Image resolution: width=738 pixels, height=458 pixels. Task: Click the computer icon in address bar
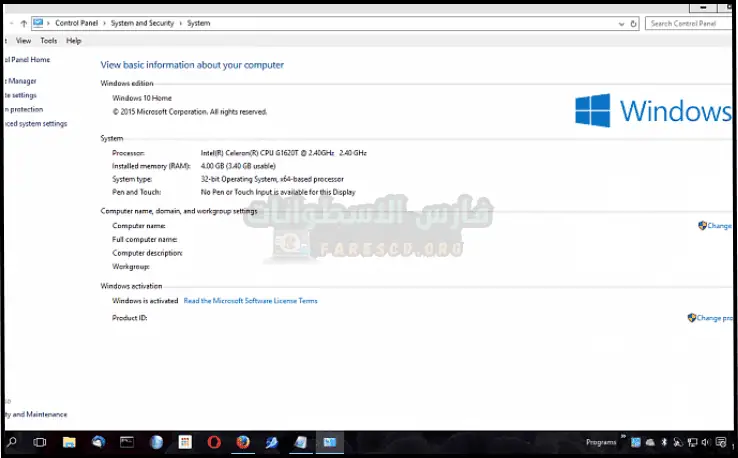click(x=38, y=22)
